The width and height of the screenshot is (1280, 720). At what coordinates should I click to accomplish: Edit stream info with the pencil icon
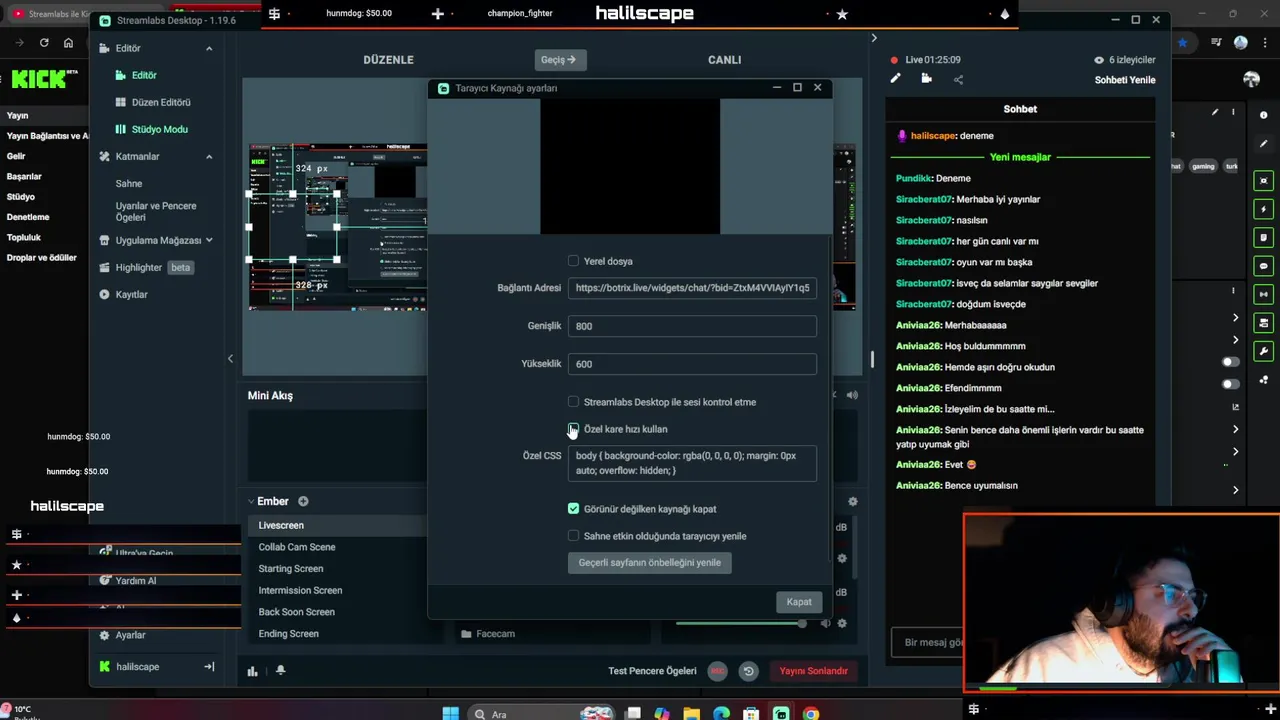[x=896, y=79]
